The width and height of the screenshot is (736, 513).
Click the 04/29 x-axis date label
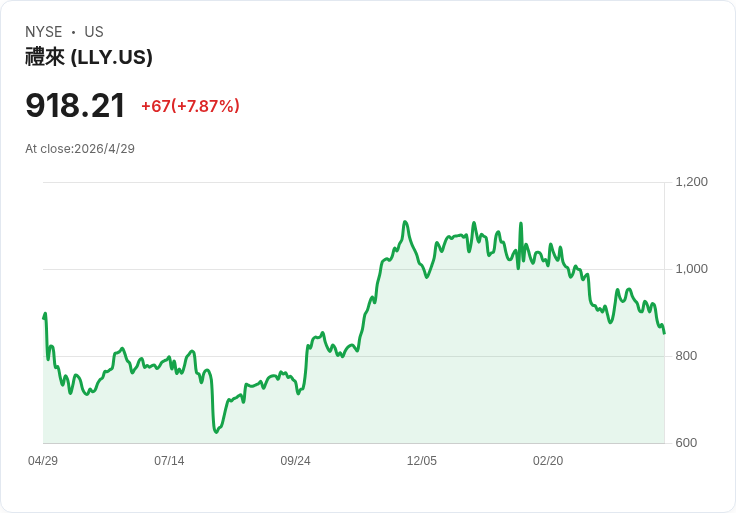coord(43,461)
